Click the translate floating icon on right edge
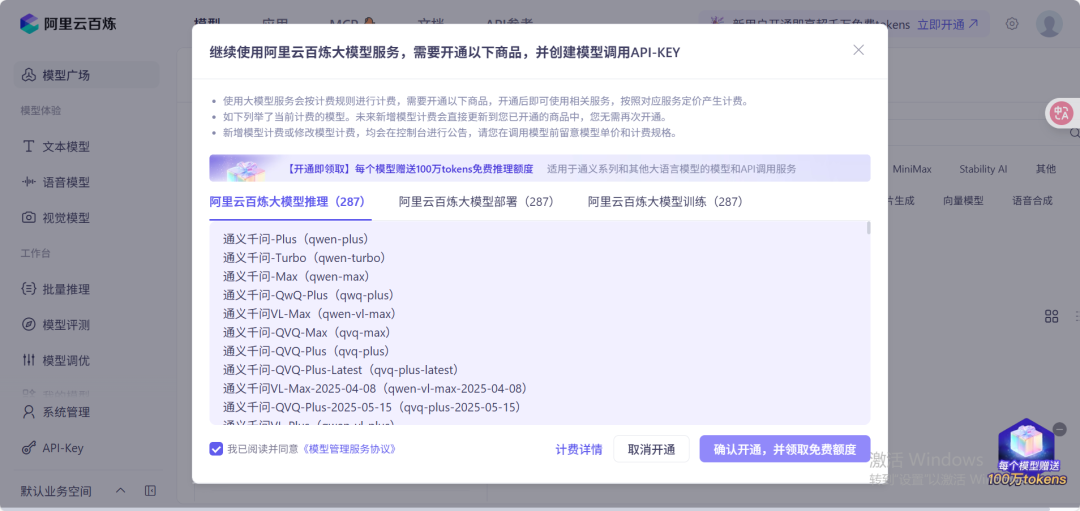 (1063, 113)
